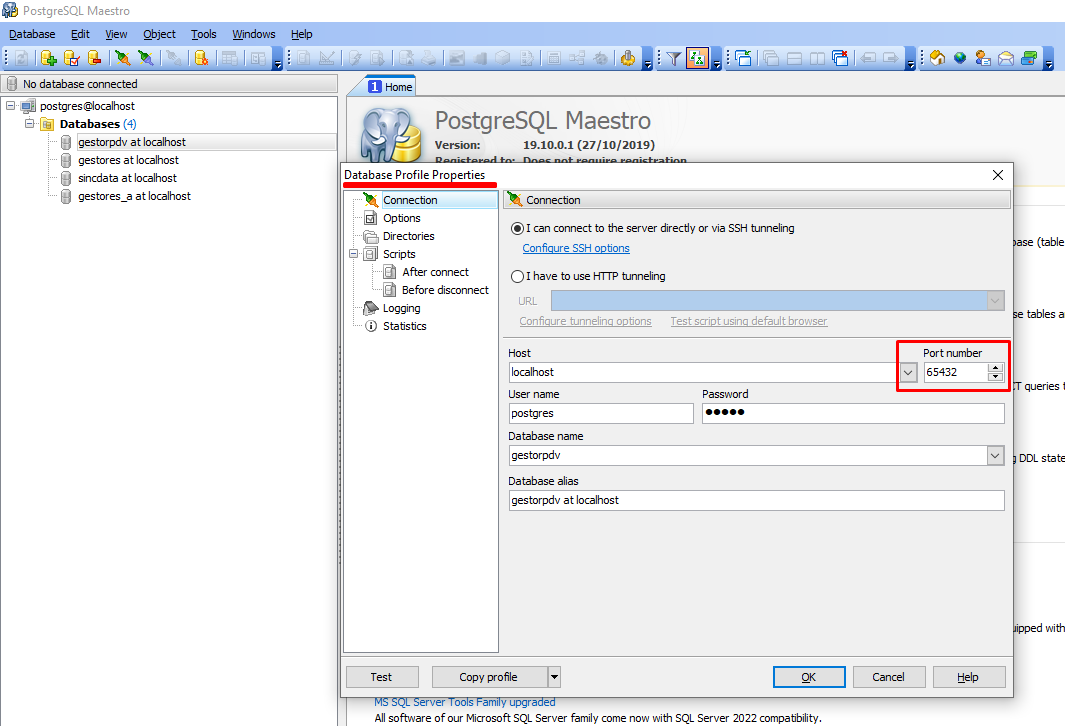Click the home page house icon

coord(938,59)
